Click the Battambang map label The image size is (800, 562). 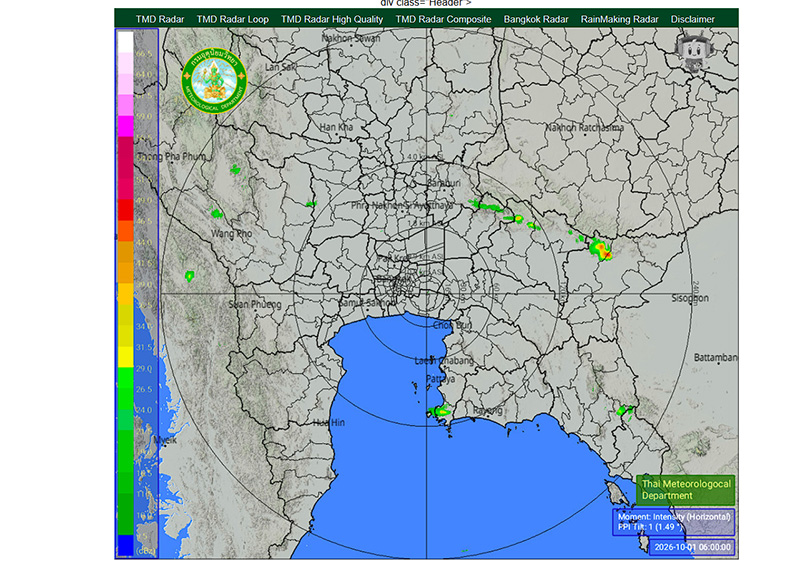coord(716,357)
